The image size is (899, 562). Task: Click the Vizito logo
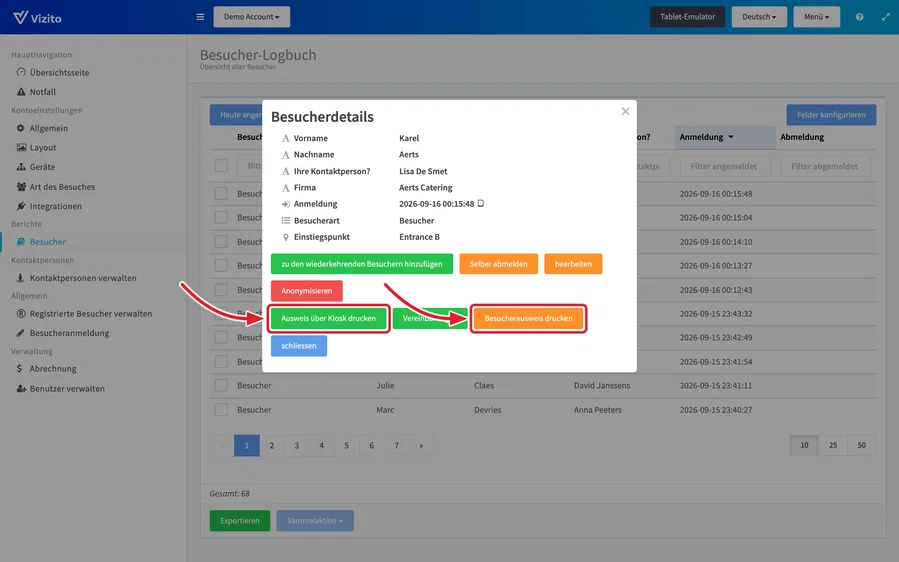[x=37, y=18]
